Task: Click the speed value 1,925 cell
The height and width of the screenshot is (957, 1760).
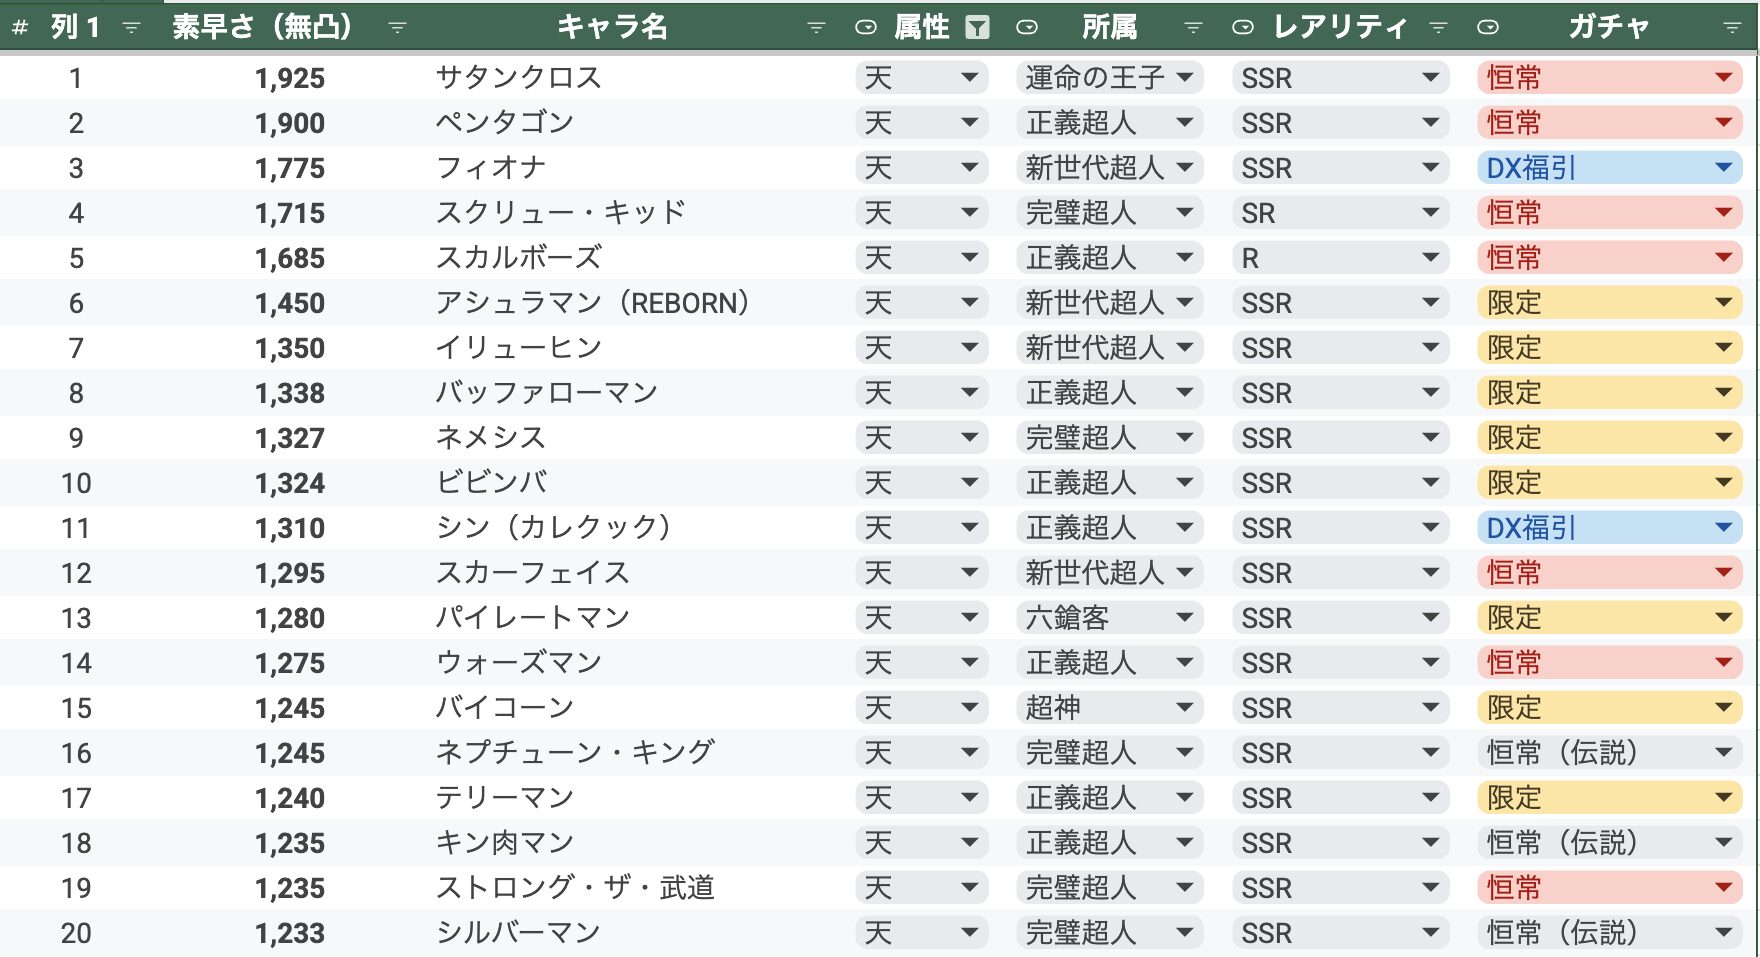Action: (x=290, y=78)
